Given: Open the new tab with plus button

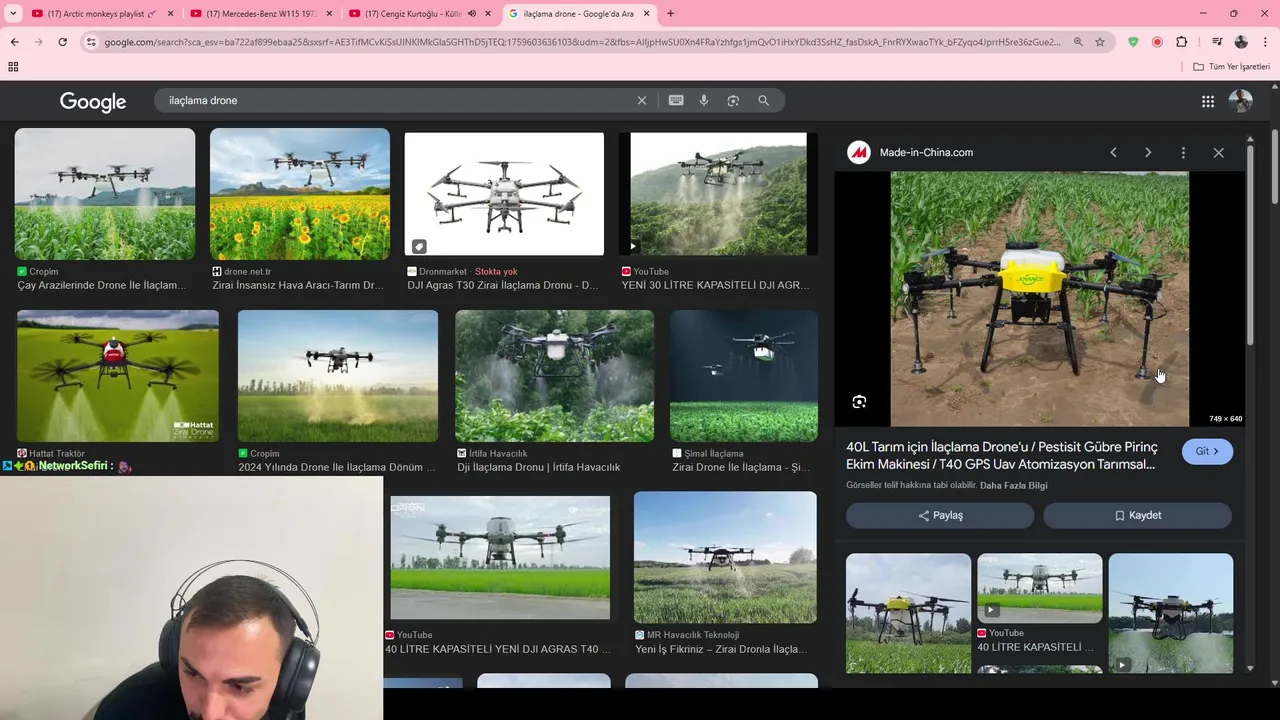Looking at the screenshot, I should point(670,14).
